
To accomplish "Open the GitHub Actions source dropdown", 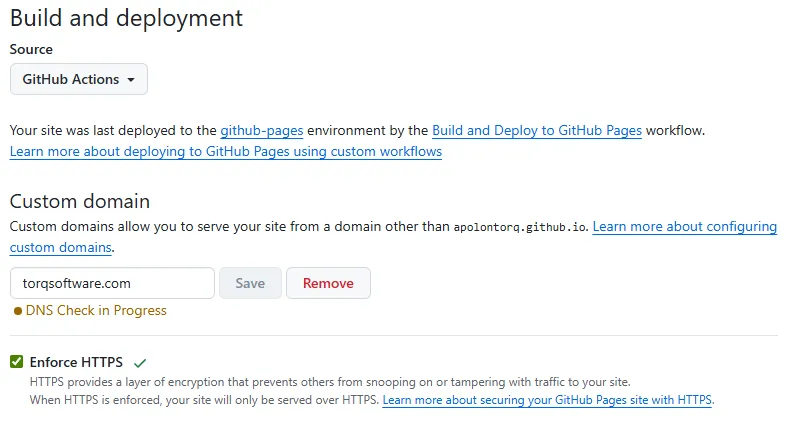I will (78, 79).
